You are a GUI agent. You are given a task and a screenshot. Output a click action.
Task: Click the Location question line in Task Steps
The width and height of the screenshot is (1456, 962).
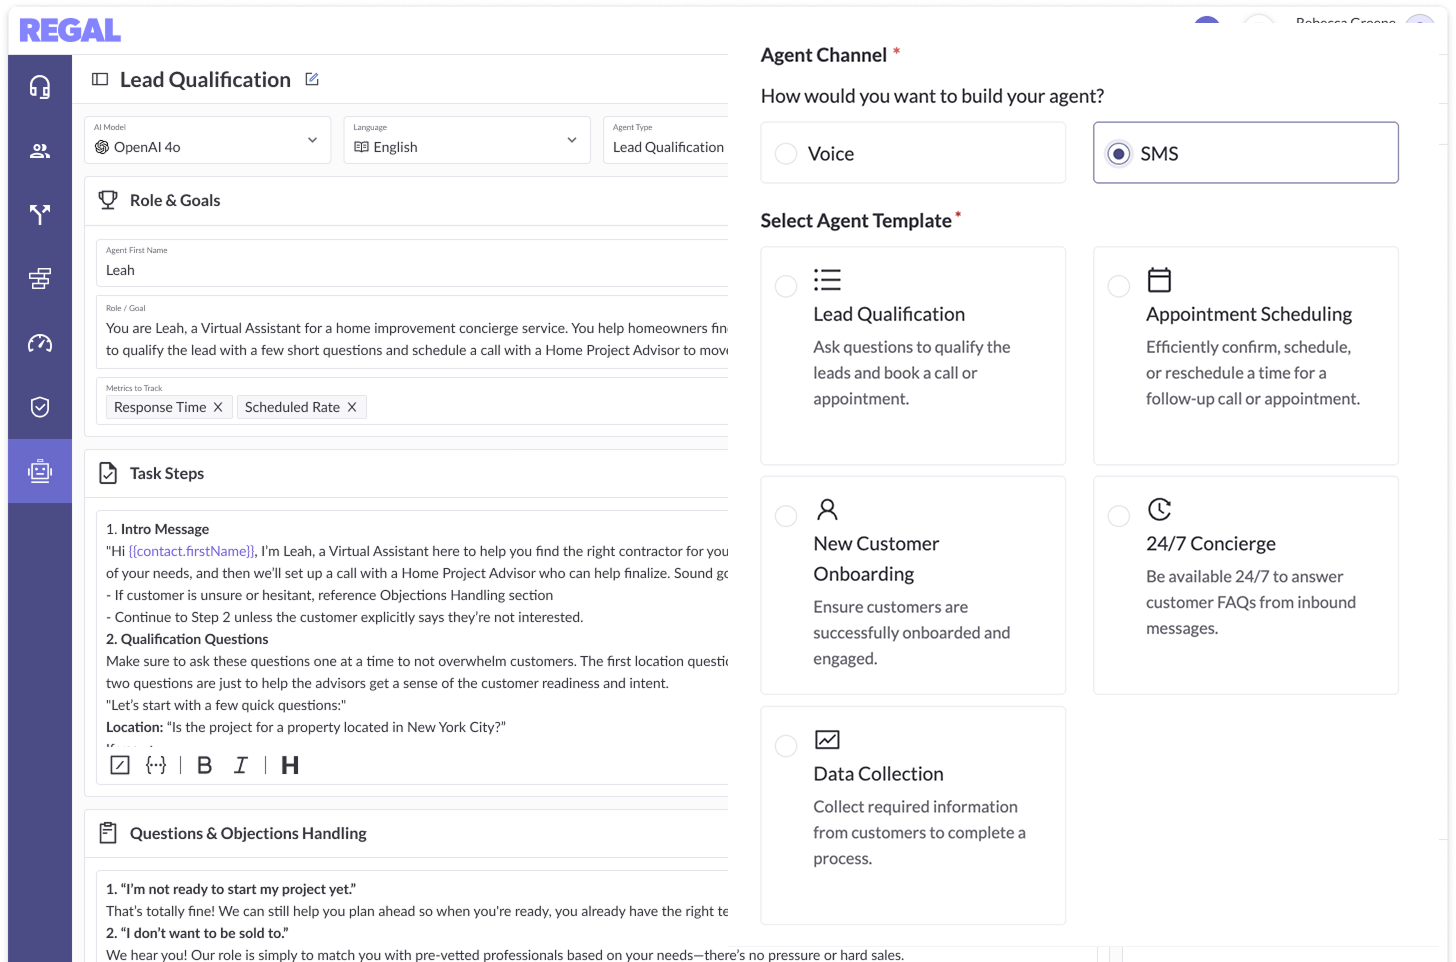click(306, 727)
